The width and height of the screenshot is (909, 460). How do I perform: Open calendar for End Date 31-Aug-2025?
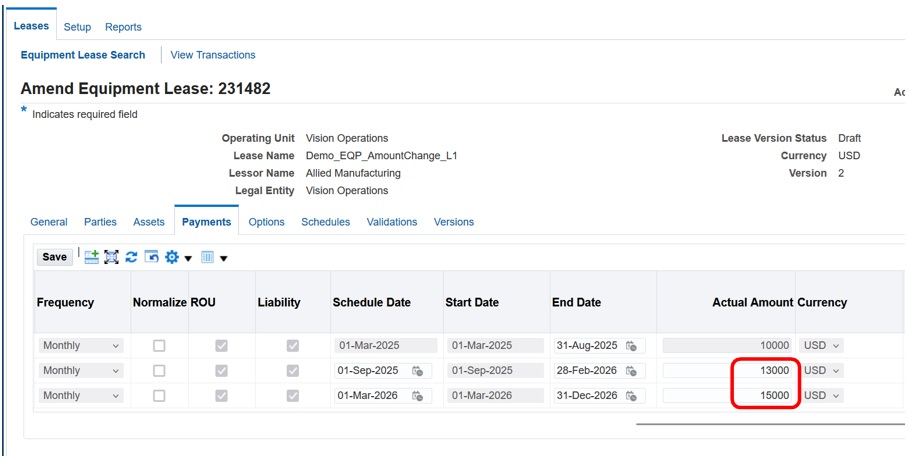[631, 346]
